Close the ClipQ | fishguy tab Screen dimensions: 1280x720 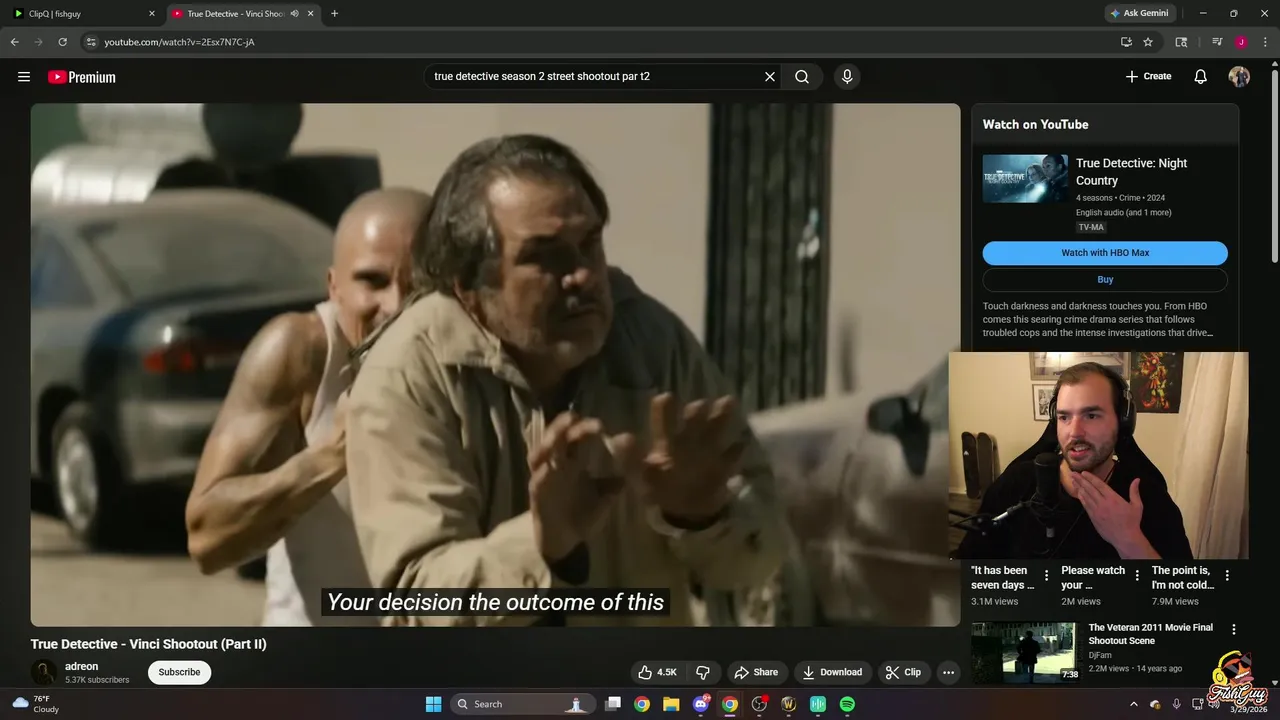point(152,14)
